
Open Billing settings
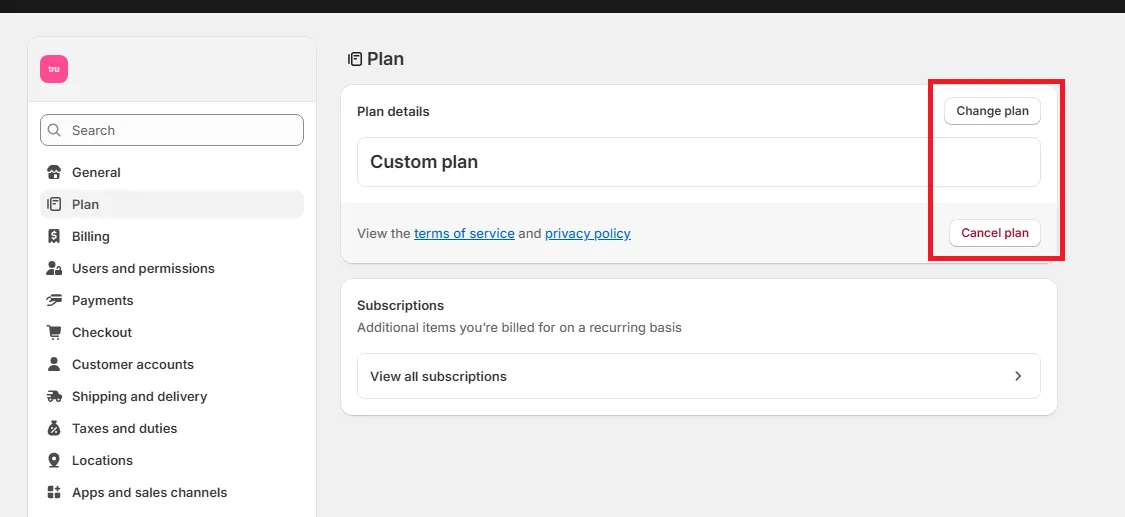click(x=172, y=236)
